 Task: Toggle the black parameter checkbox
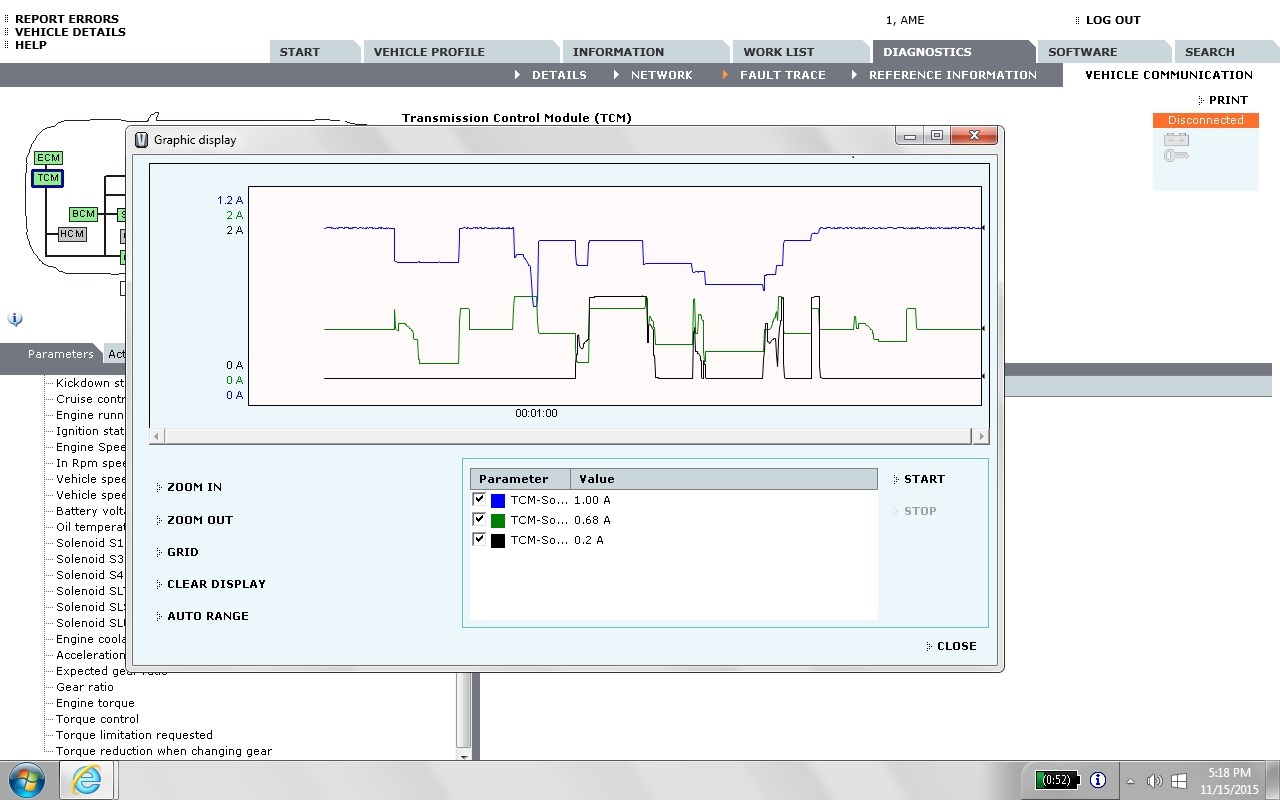[x=478, y=539]
